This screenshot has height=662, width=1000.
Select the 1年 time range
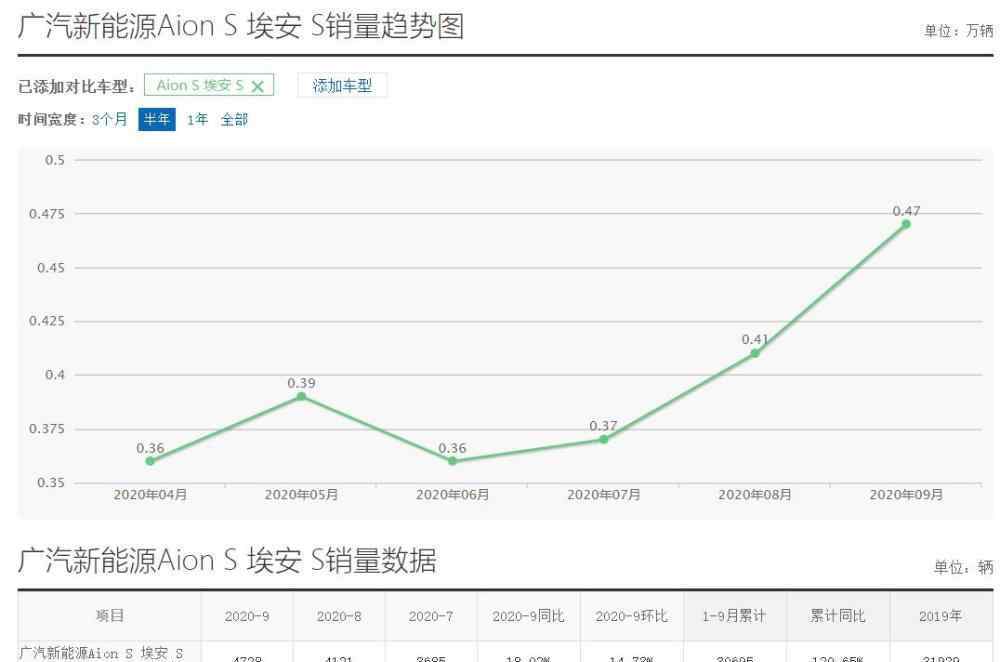coord(197,119)
